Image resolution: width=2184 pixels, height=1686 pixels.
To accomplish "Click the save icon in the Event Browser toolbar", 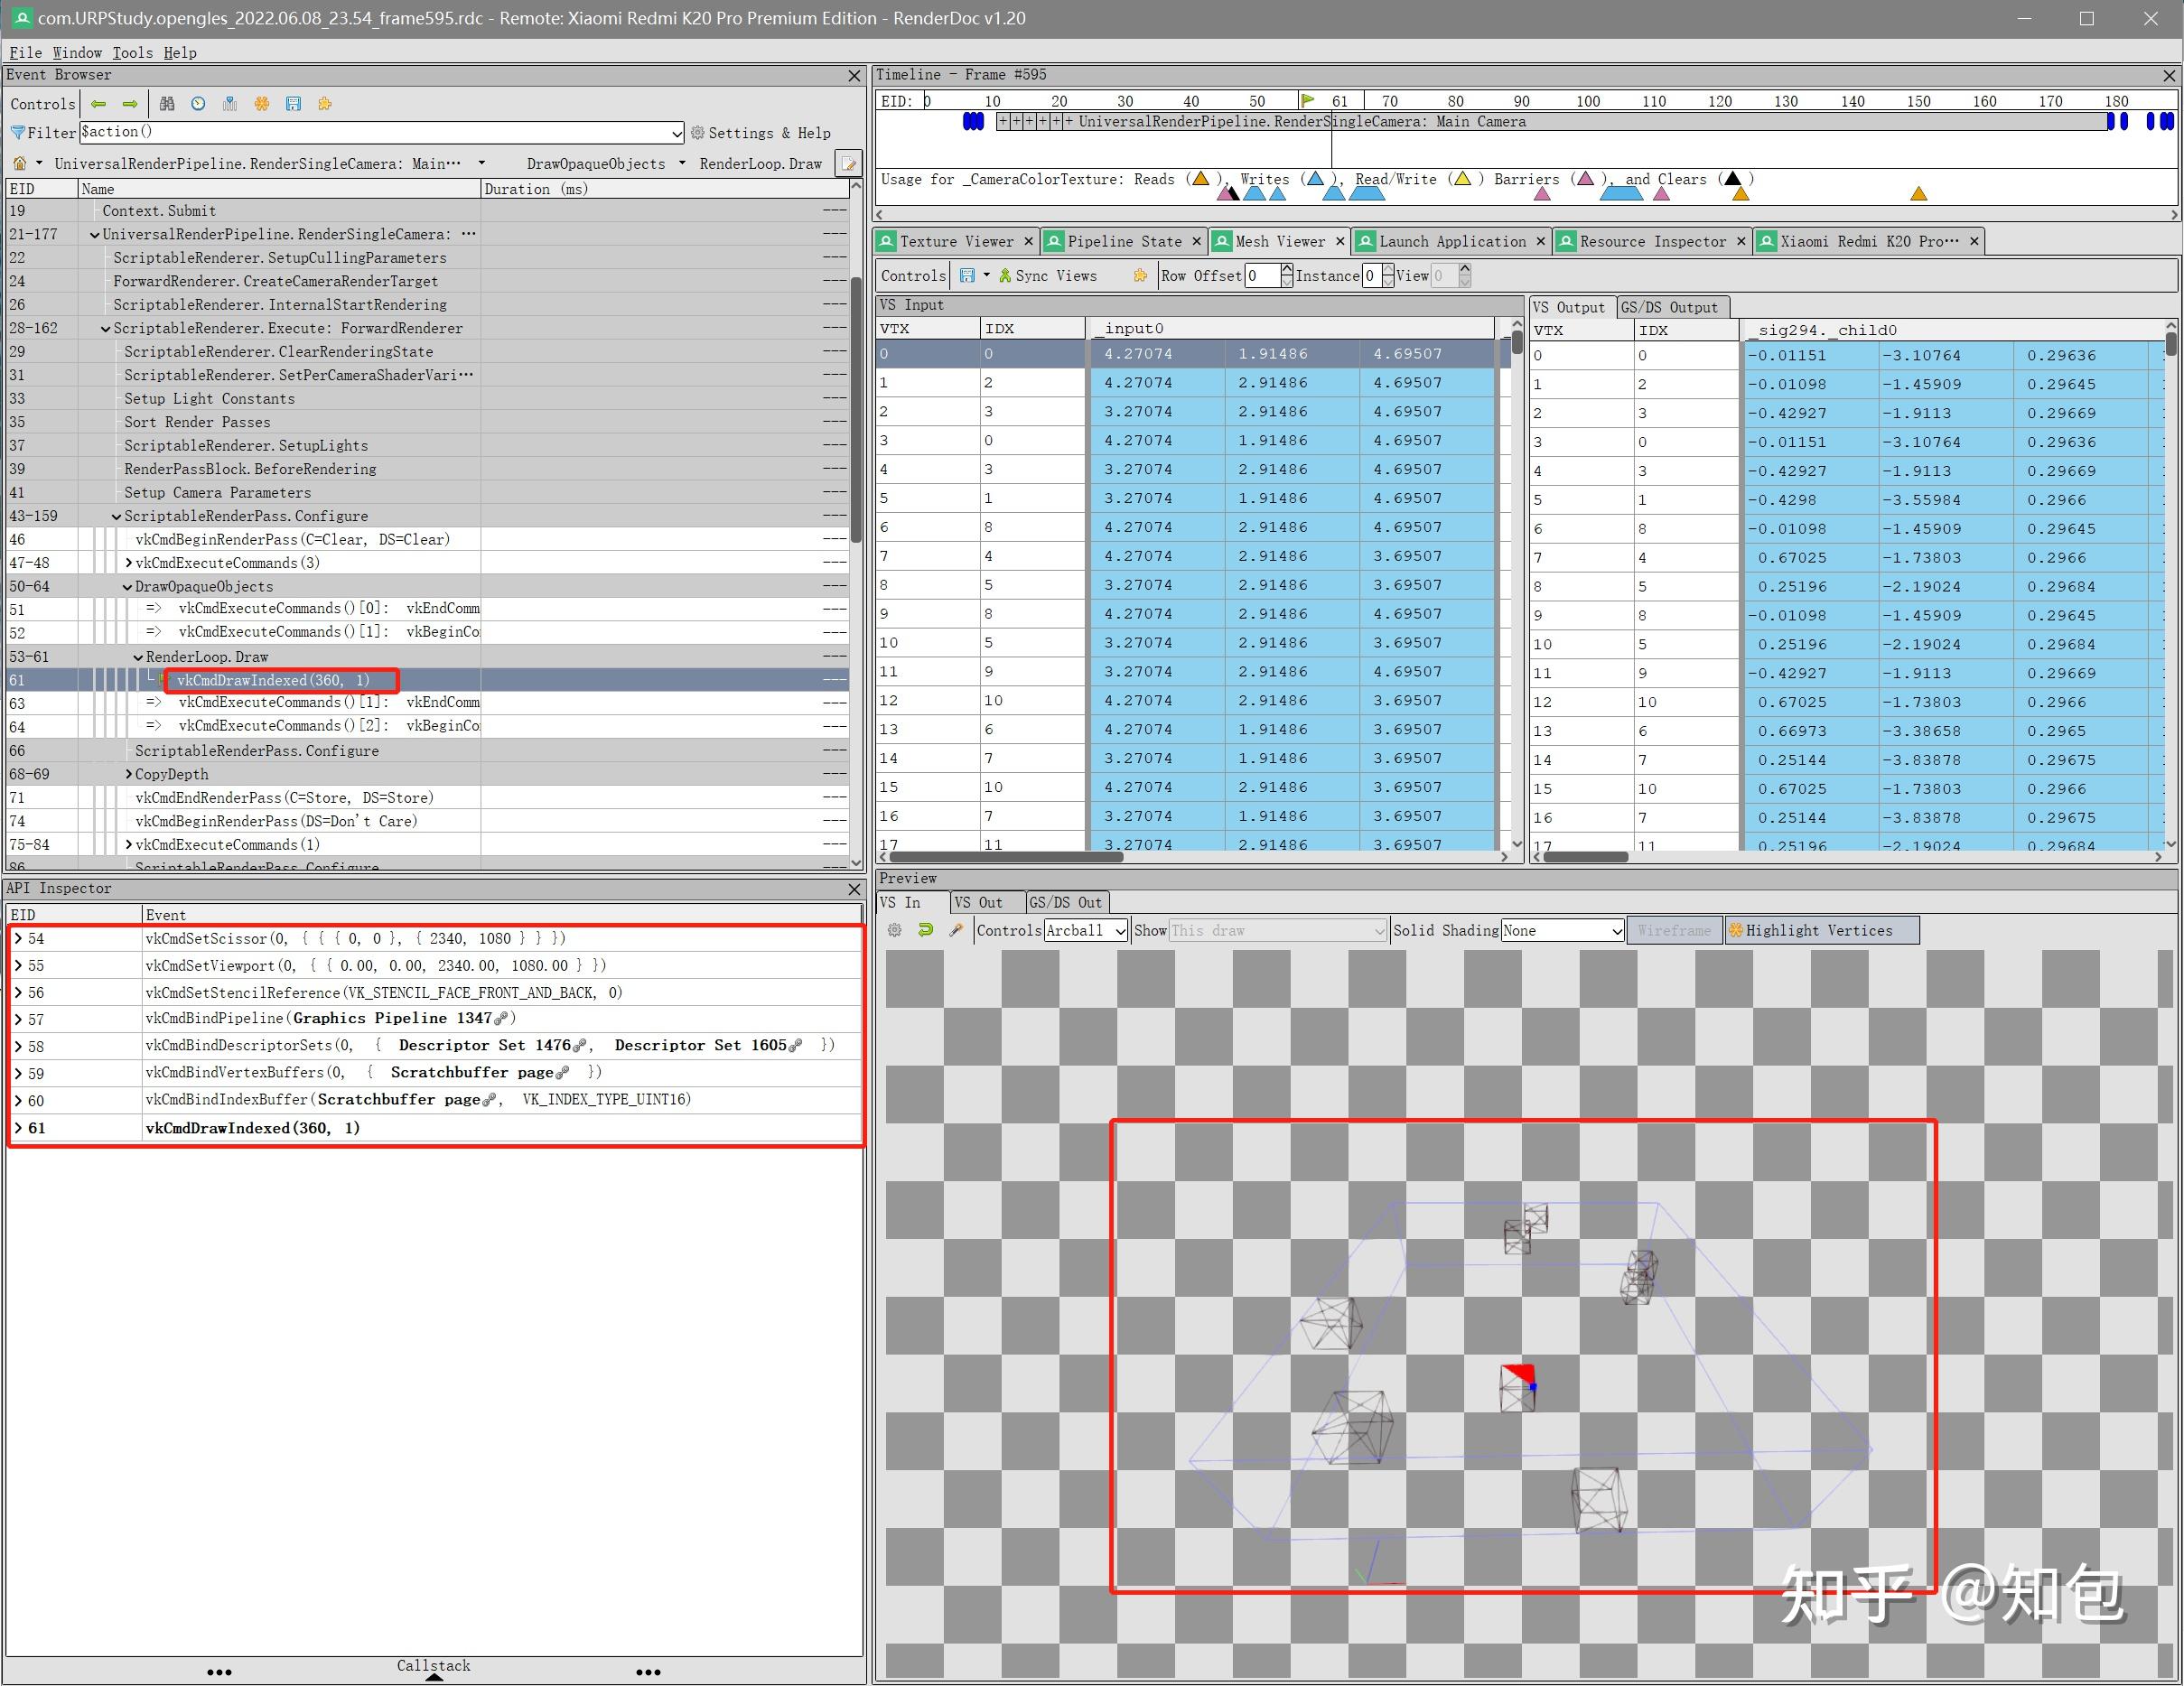I will point(293,104).
